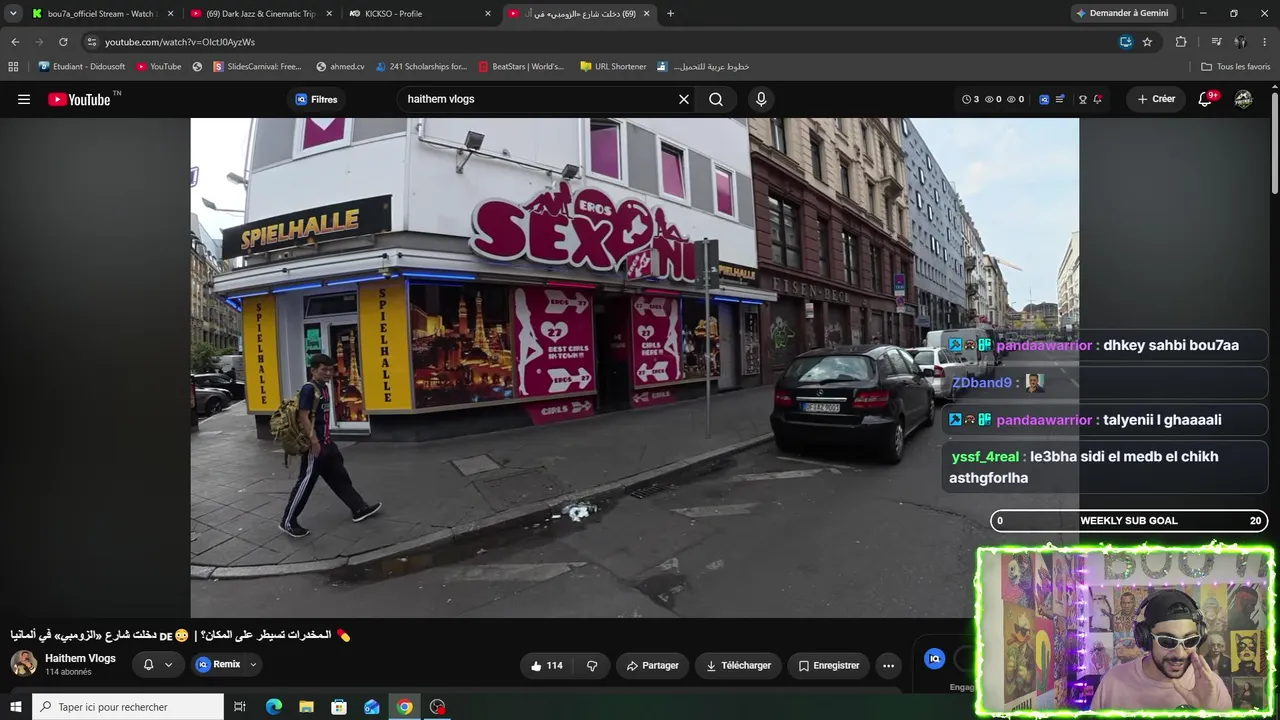Click the blue extension icon in address bar
The height and width of the screenshot is (720, 1280).
(1126, 42)
